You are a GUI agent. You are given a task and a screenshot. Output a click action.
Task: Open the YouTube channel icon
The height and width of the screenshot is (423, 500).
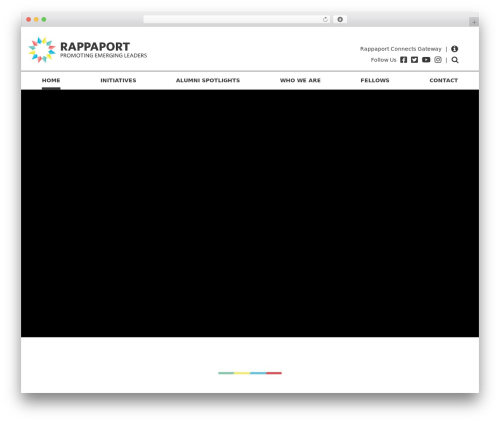426,60
